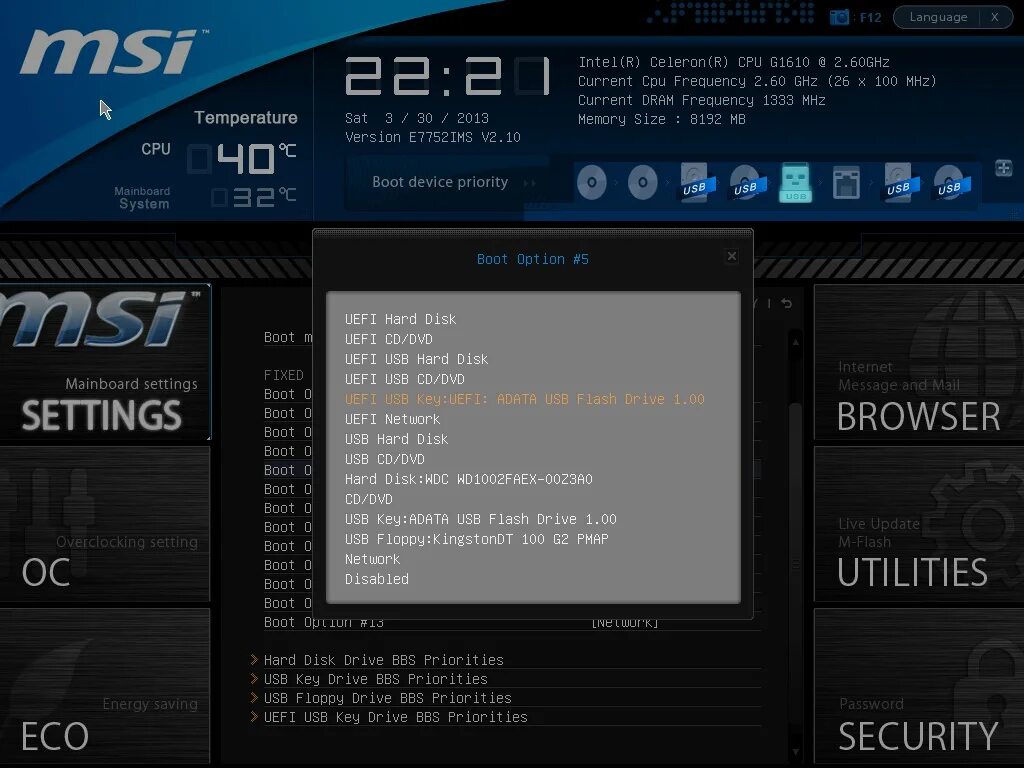Close the Boot Option #5 dialog
Screen dimensions: 1024x768
coord(732,256)
